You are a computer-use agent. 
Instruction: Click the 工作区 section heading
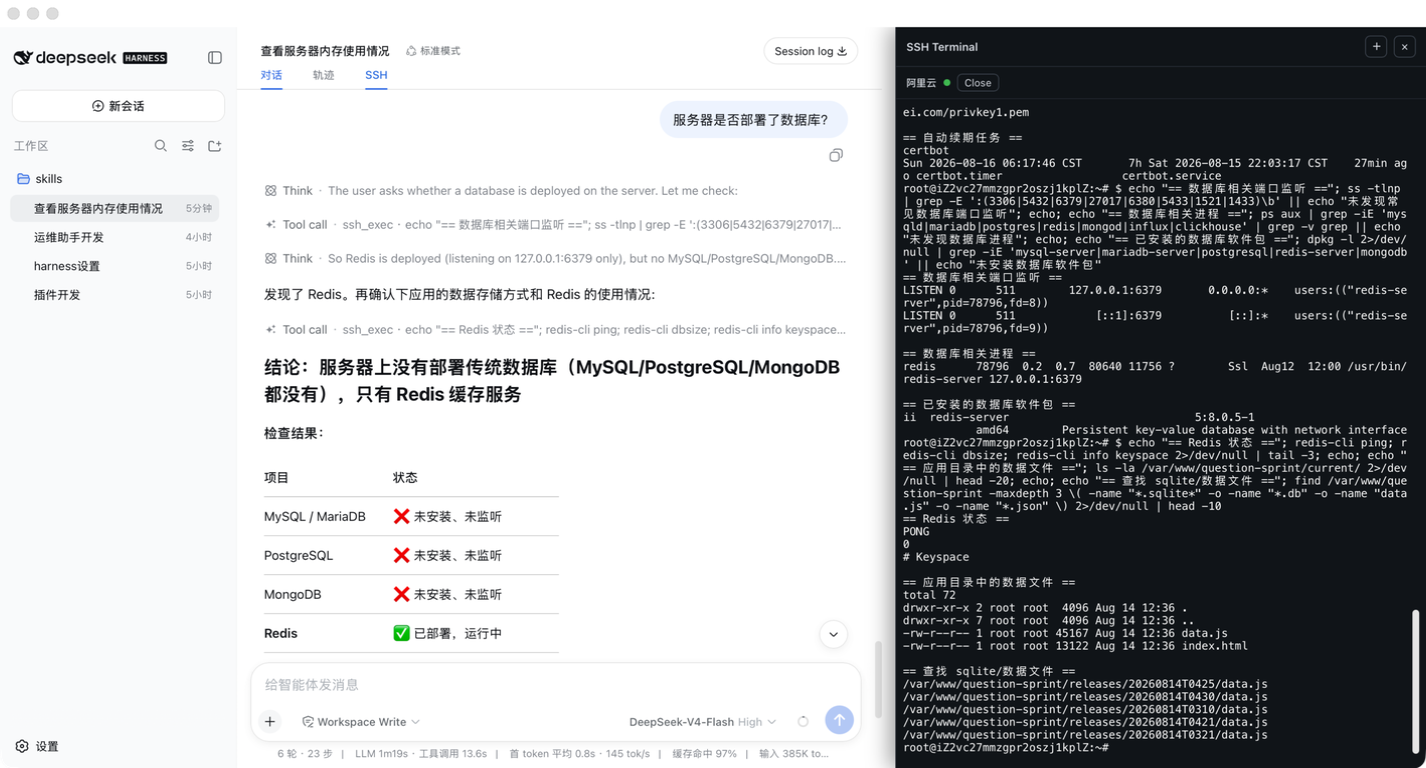click(x=31, y=146)
